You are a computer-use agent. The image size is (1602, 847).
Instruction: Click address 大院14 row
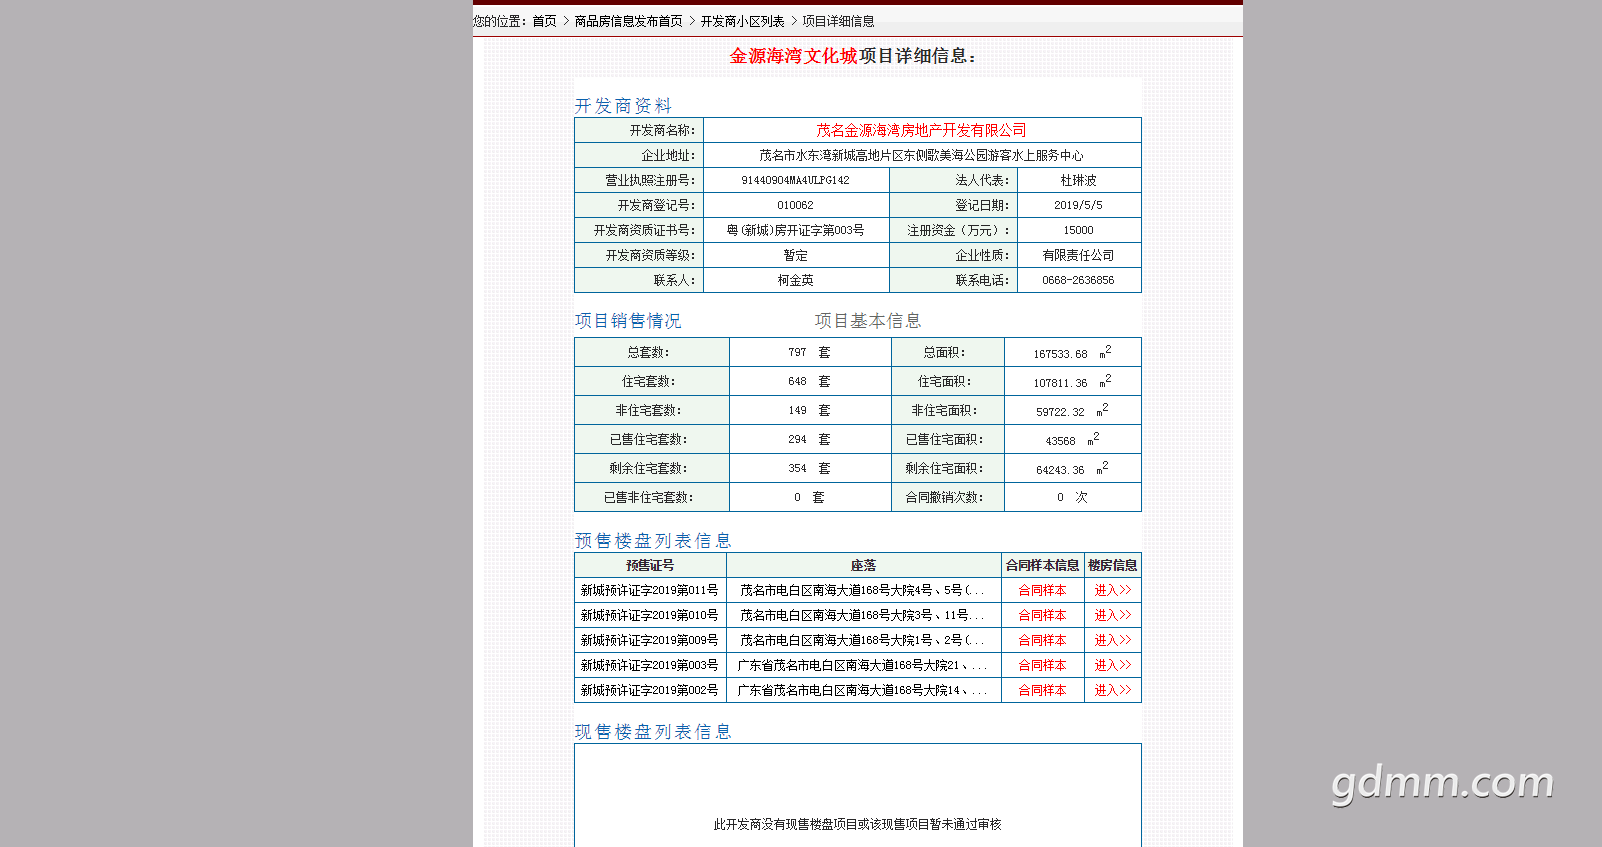[863, 690]
